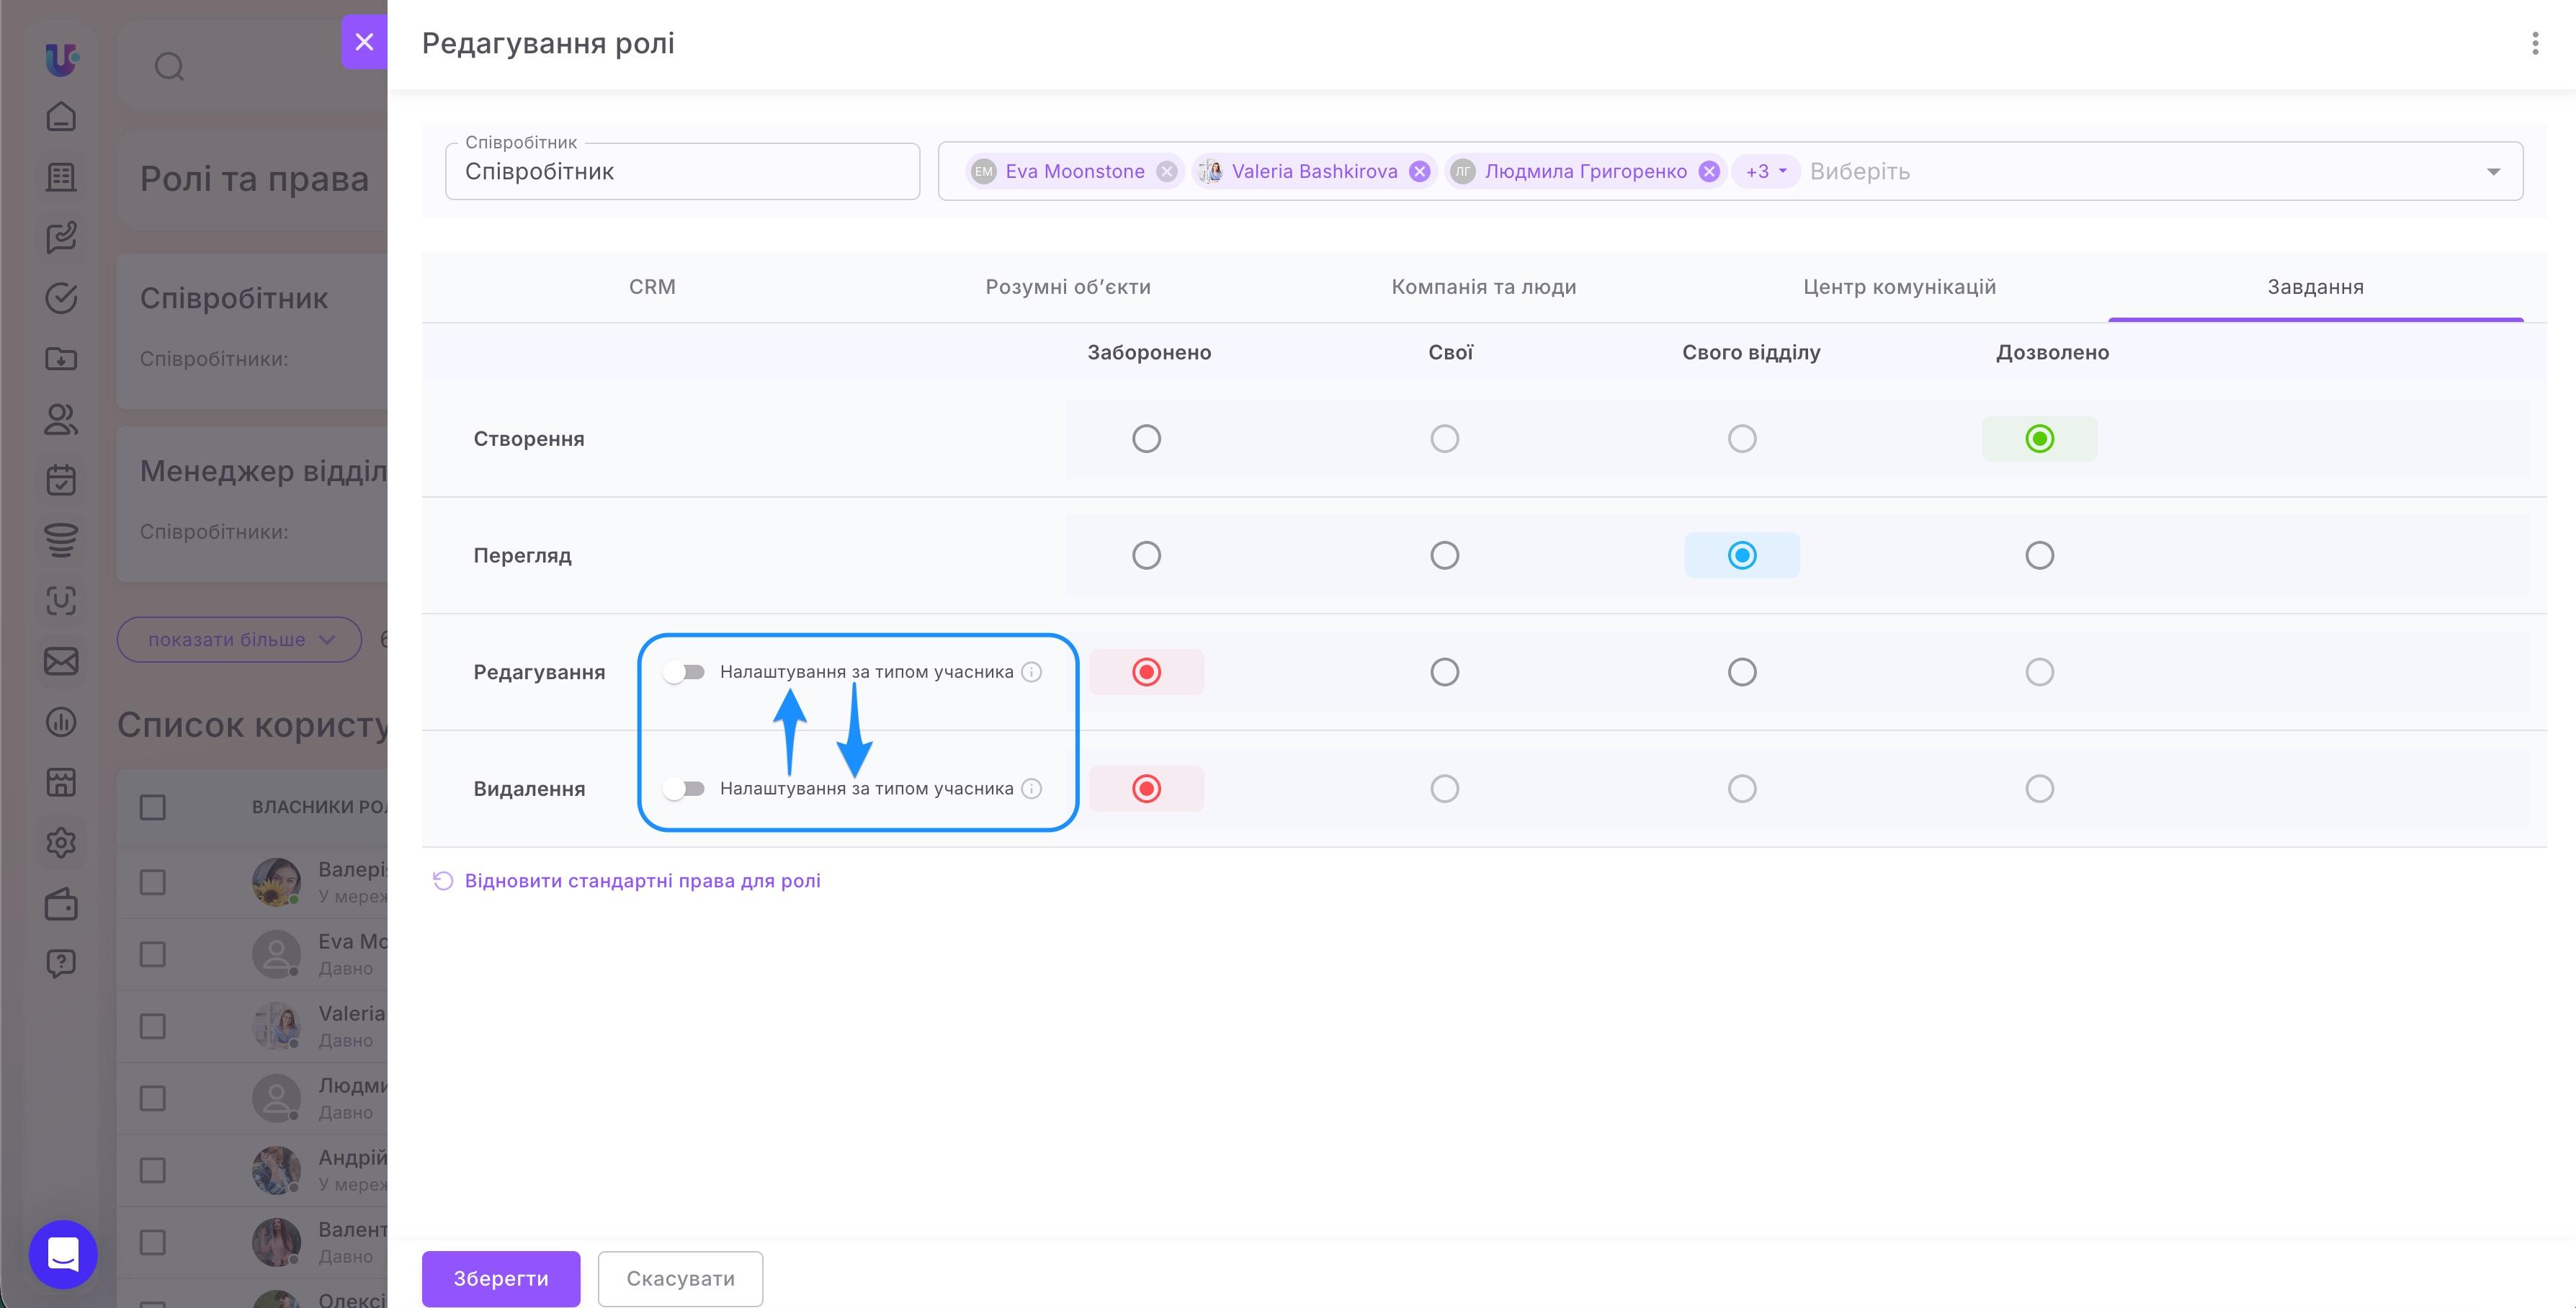This screenshot has width=2576, height=1308.
Task: Open the three-dot options menu
Action: [x=2534, y=43]
